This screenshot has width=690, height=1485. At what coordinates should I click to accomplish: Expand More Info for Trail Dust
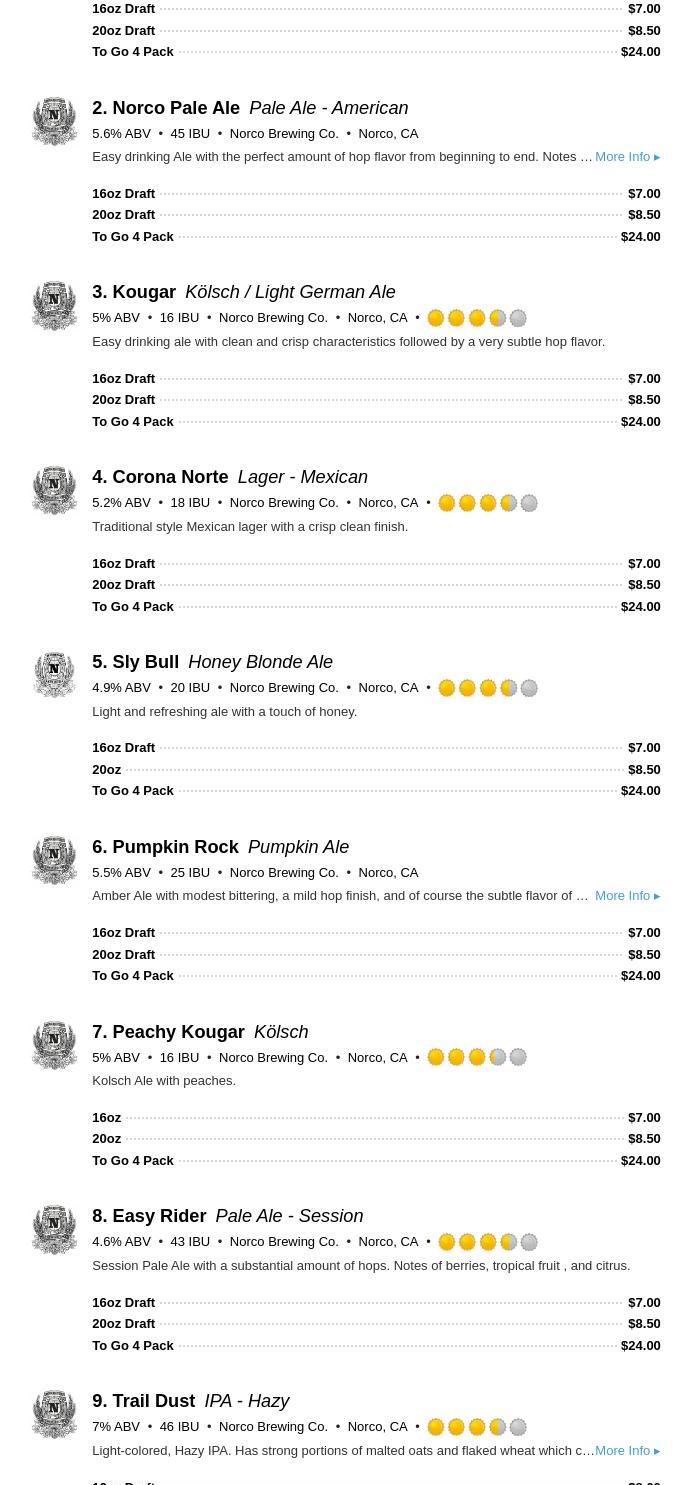coord(627,1451)
